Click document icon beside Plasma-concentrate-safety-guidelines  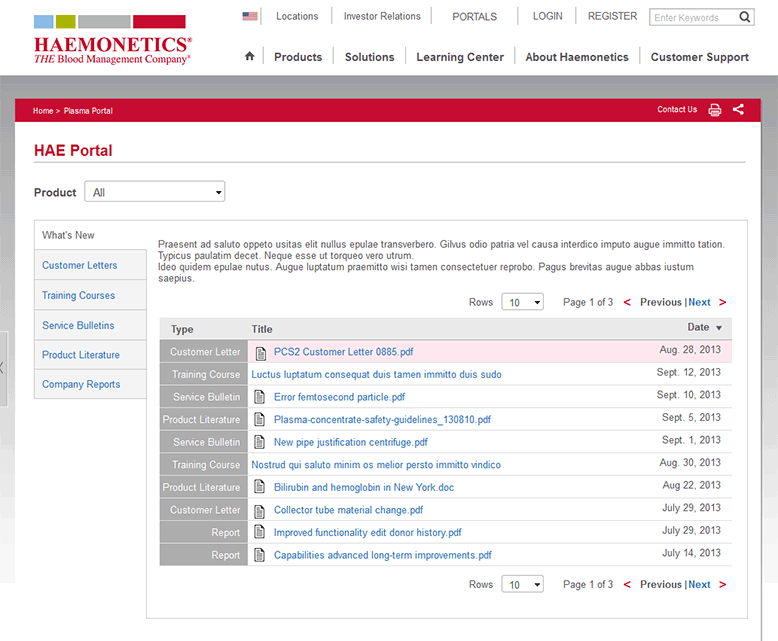[x=259, y=419]
